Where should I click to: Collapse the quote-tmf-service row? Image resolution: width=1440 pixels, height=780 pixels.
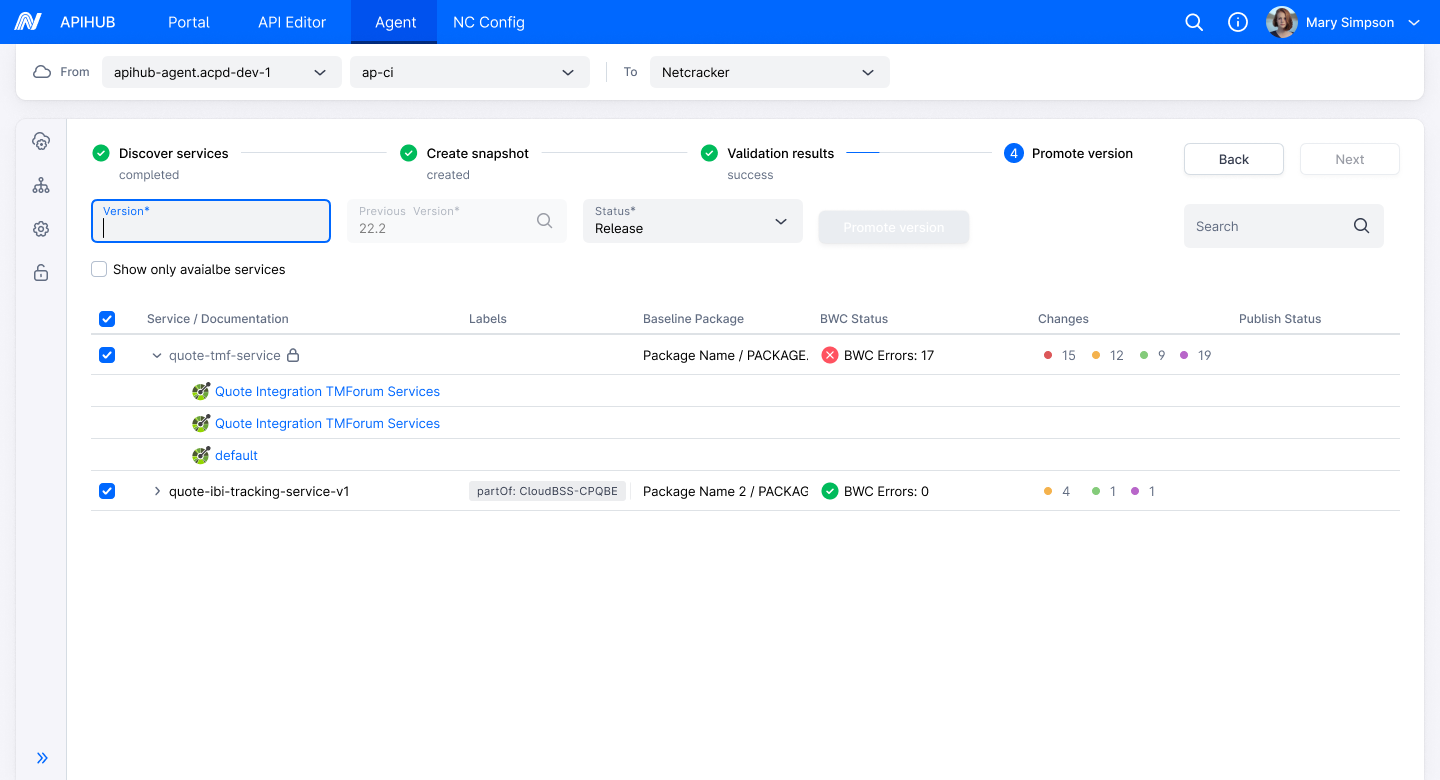tap(157, 355)
